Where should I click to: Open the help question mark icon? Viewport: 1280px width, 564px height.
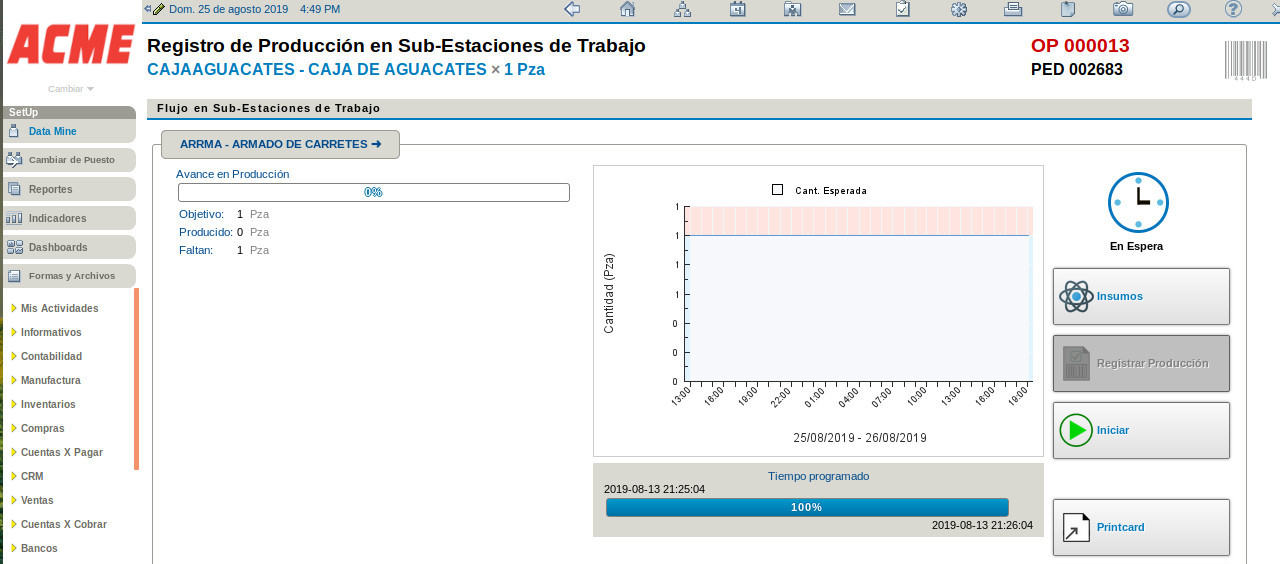[1233, 9]
